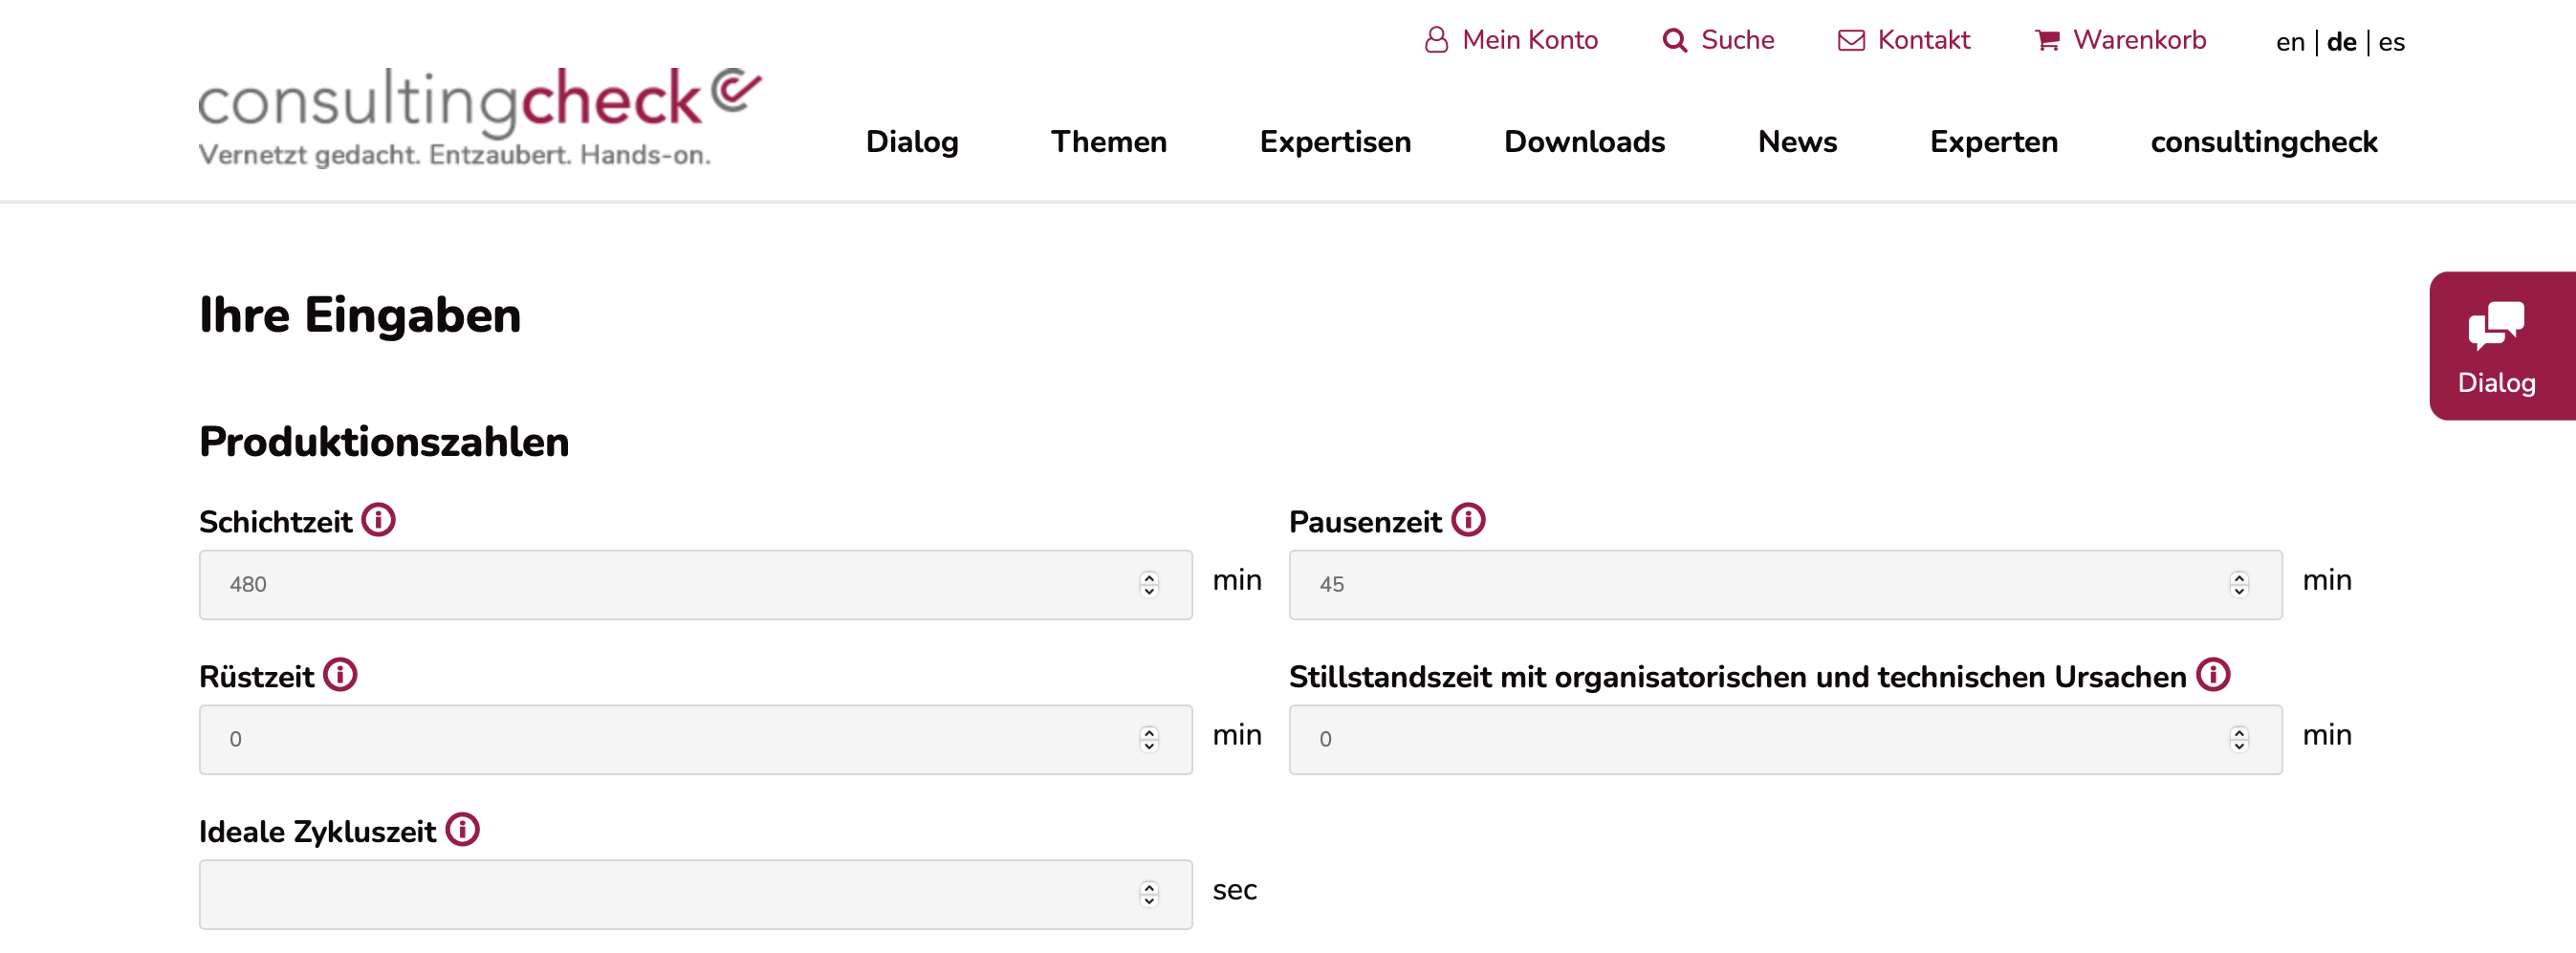Click the Ideale Zykluszeit input field
This screenshot has width=2576, height=953.
(695, 895)
